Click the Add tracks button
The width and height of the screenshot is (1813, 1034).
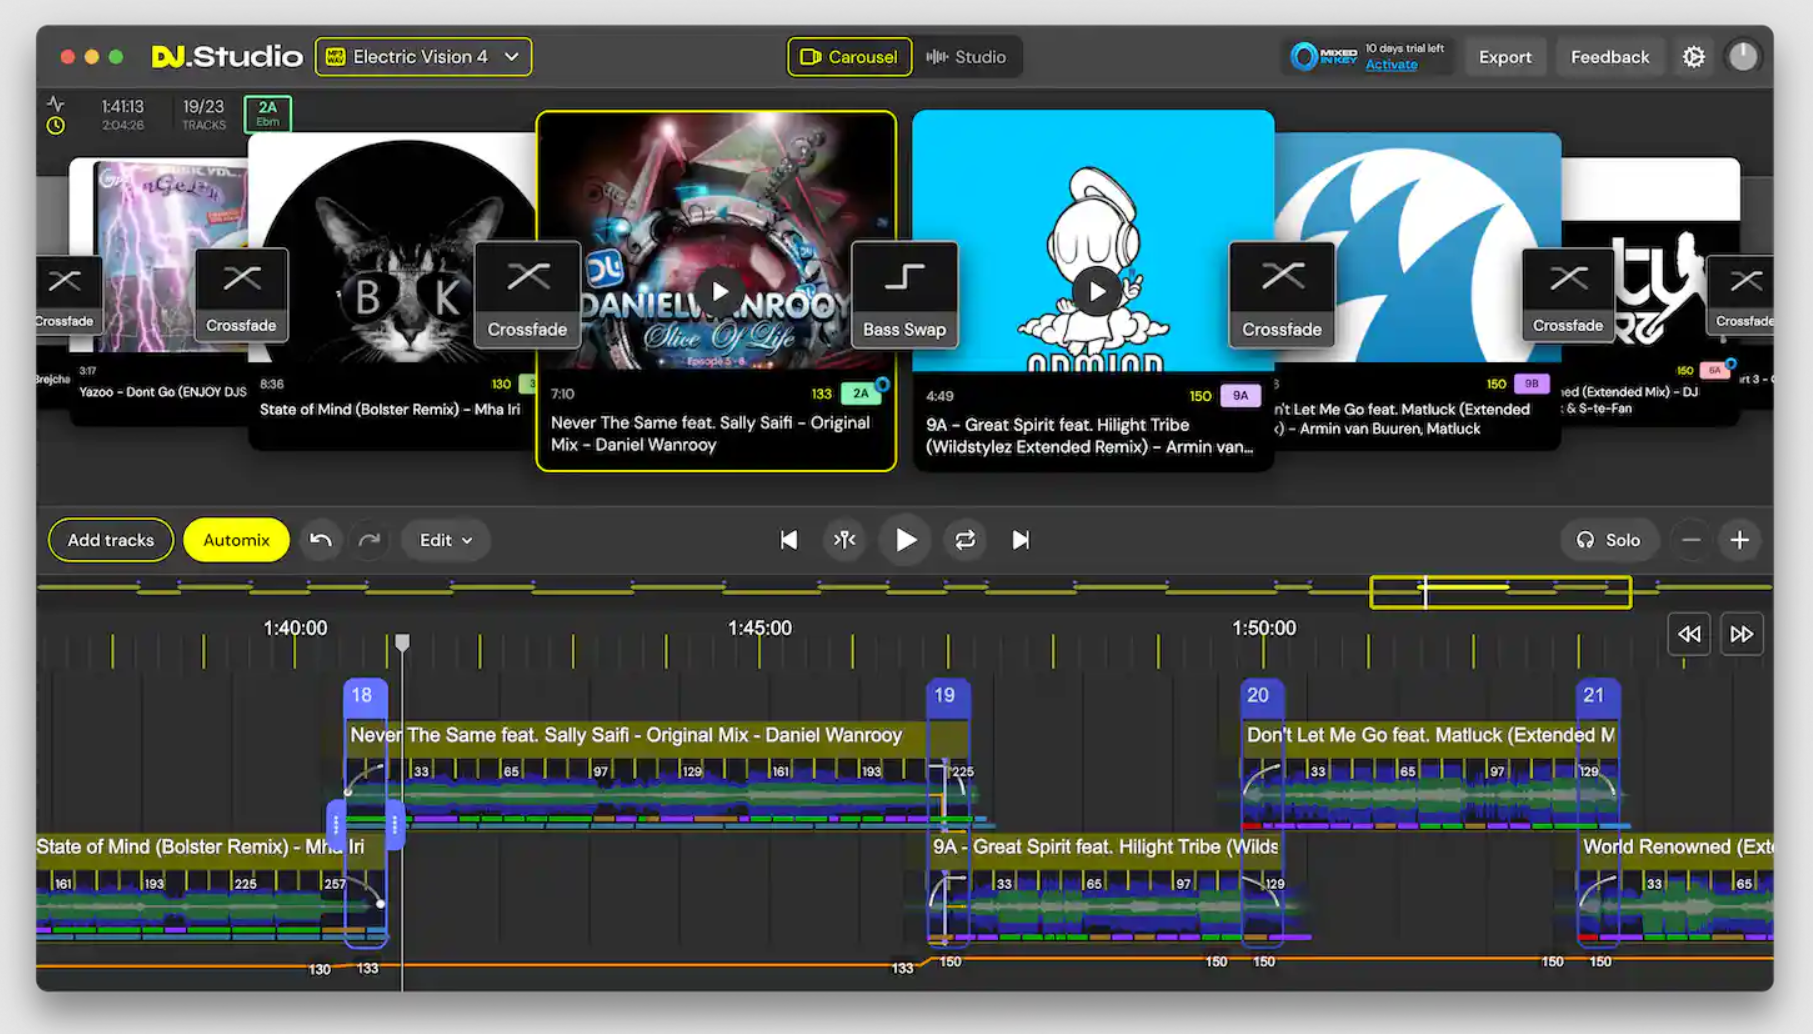[111, 540]
